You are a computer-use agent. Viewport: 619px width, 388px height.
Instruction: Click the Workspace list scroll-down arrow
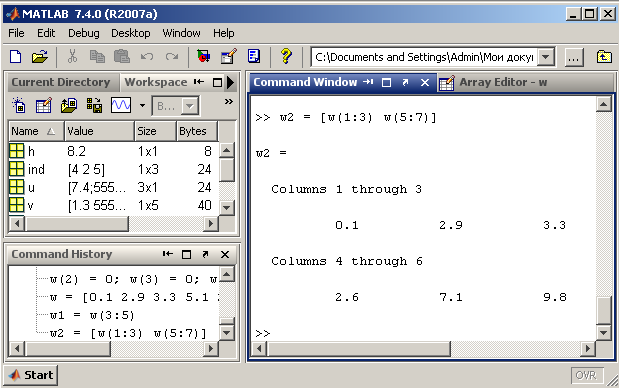[227, 207]
